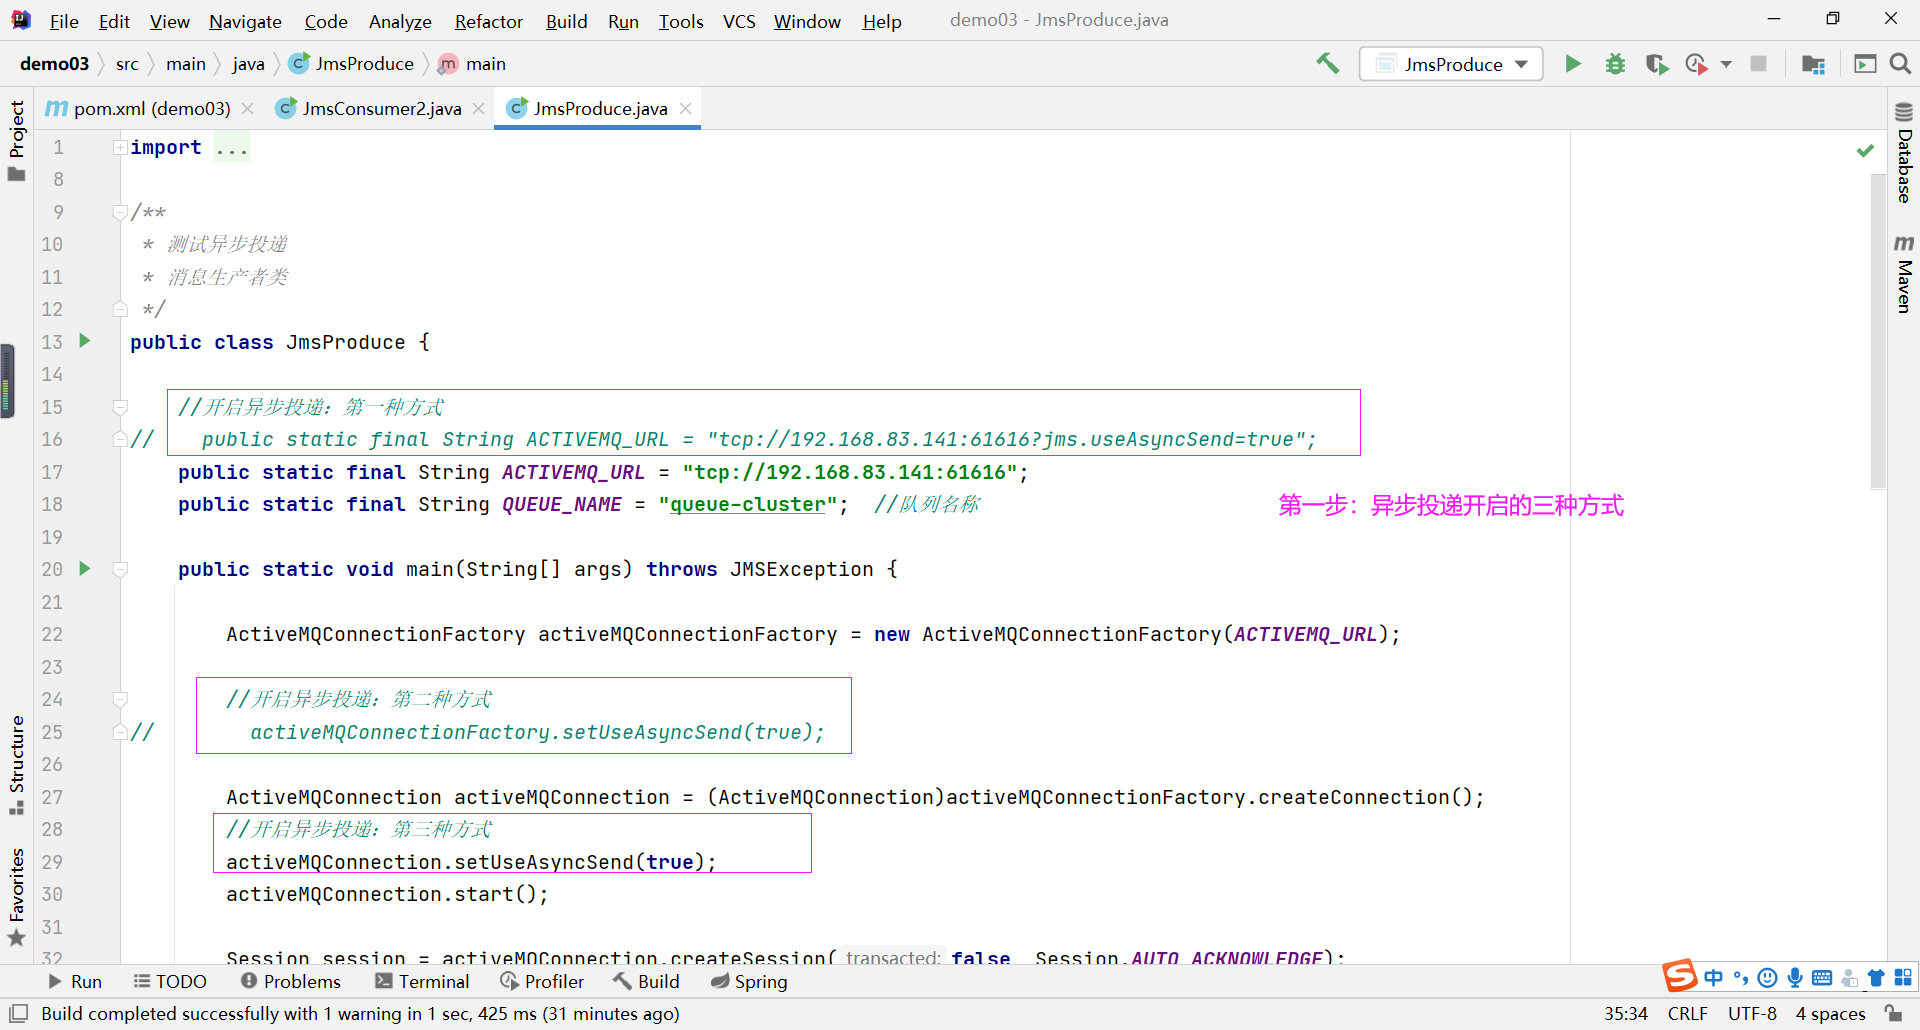
Task: Click main method breadcrumb
Action: click(473, 64)
